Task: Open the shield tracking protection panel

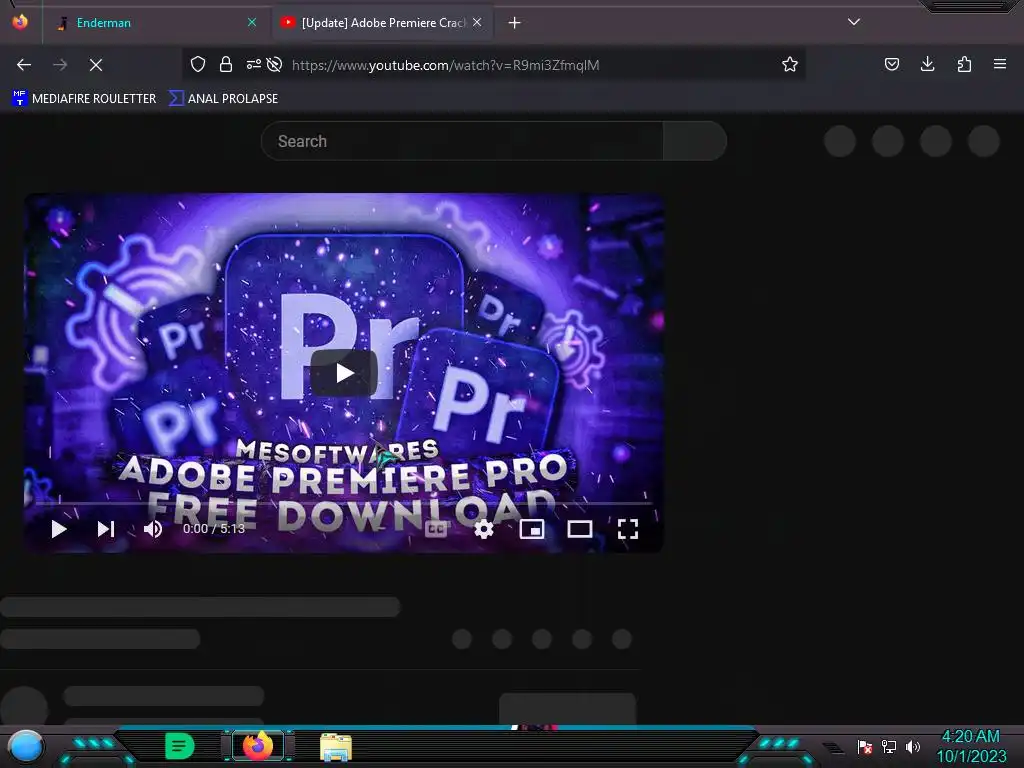Action: (x=198, y=64)
